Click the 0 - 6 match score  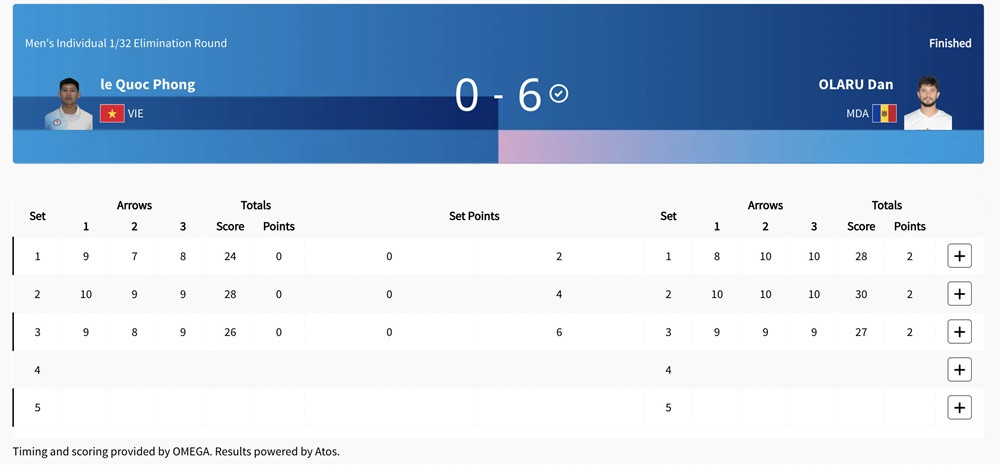[x=497, y=95]
